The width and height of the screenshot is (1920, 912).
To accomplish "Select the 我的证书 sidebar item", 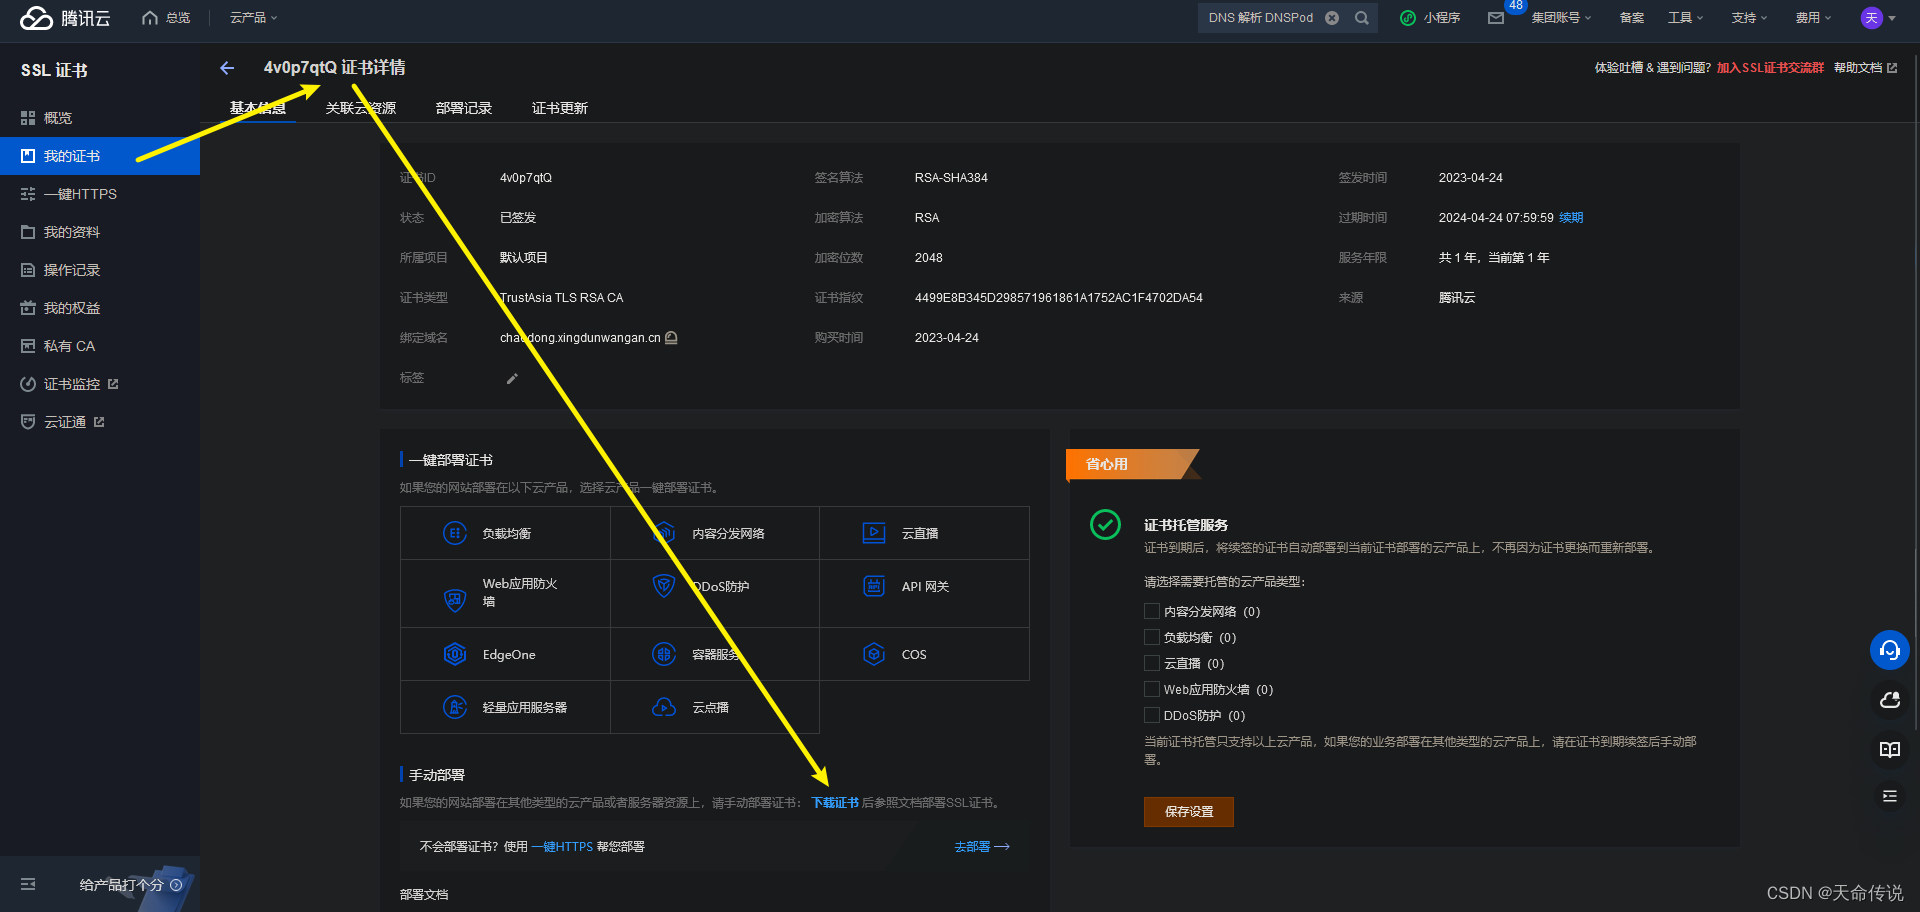I will click(71, 155).
